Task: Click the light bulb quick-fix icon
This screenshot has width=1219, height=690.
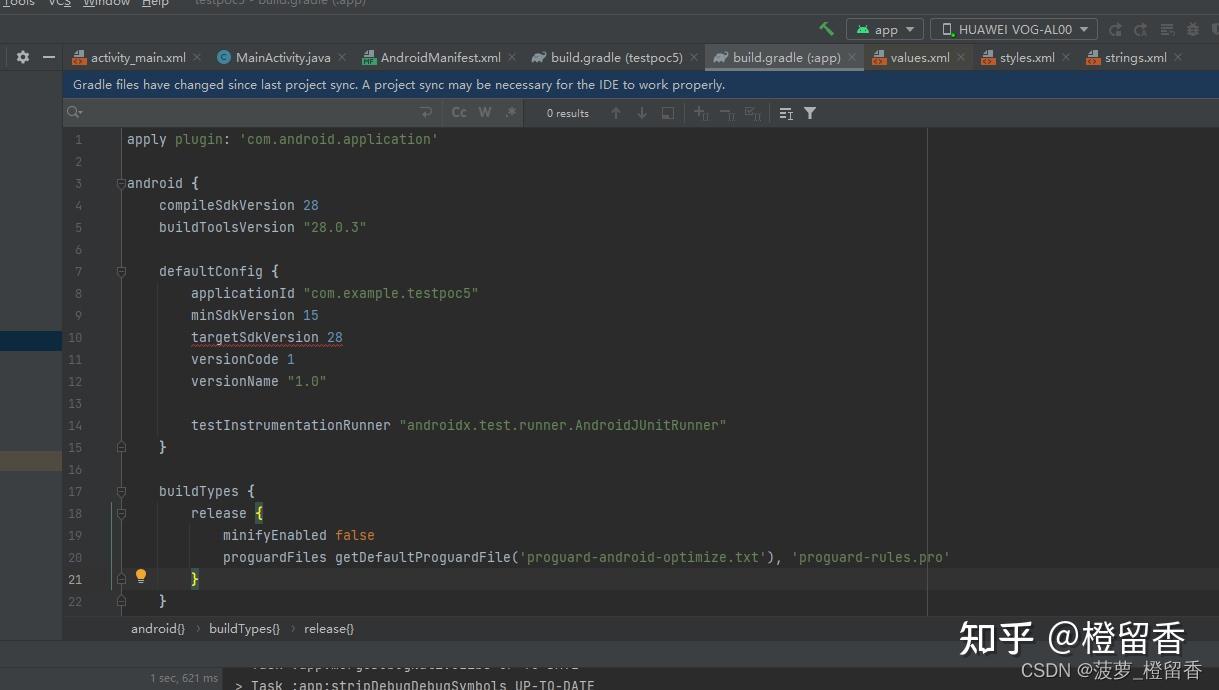Action: (x=141, y=576)
